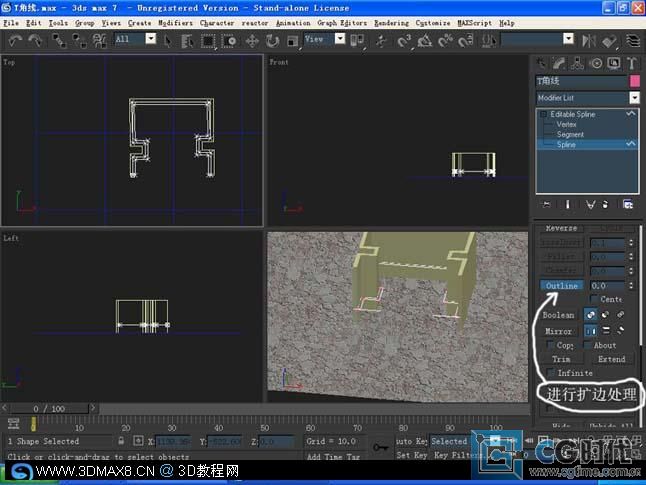Click the Extend button
The width and height of the screenshot is (646, 485).
(x=611, y=359)
